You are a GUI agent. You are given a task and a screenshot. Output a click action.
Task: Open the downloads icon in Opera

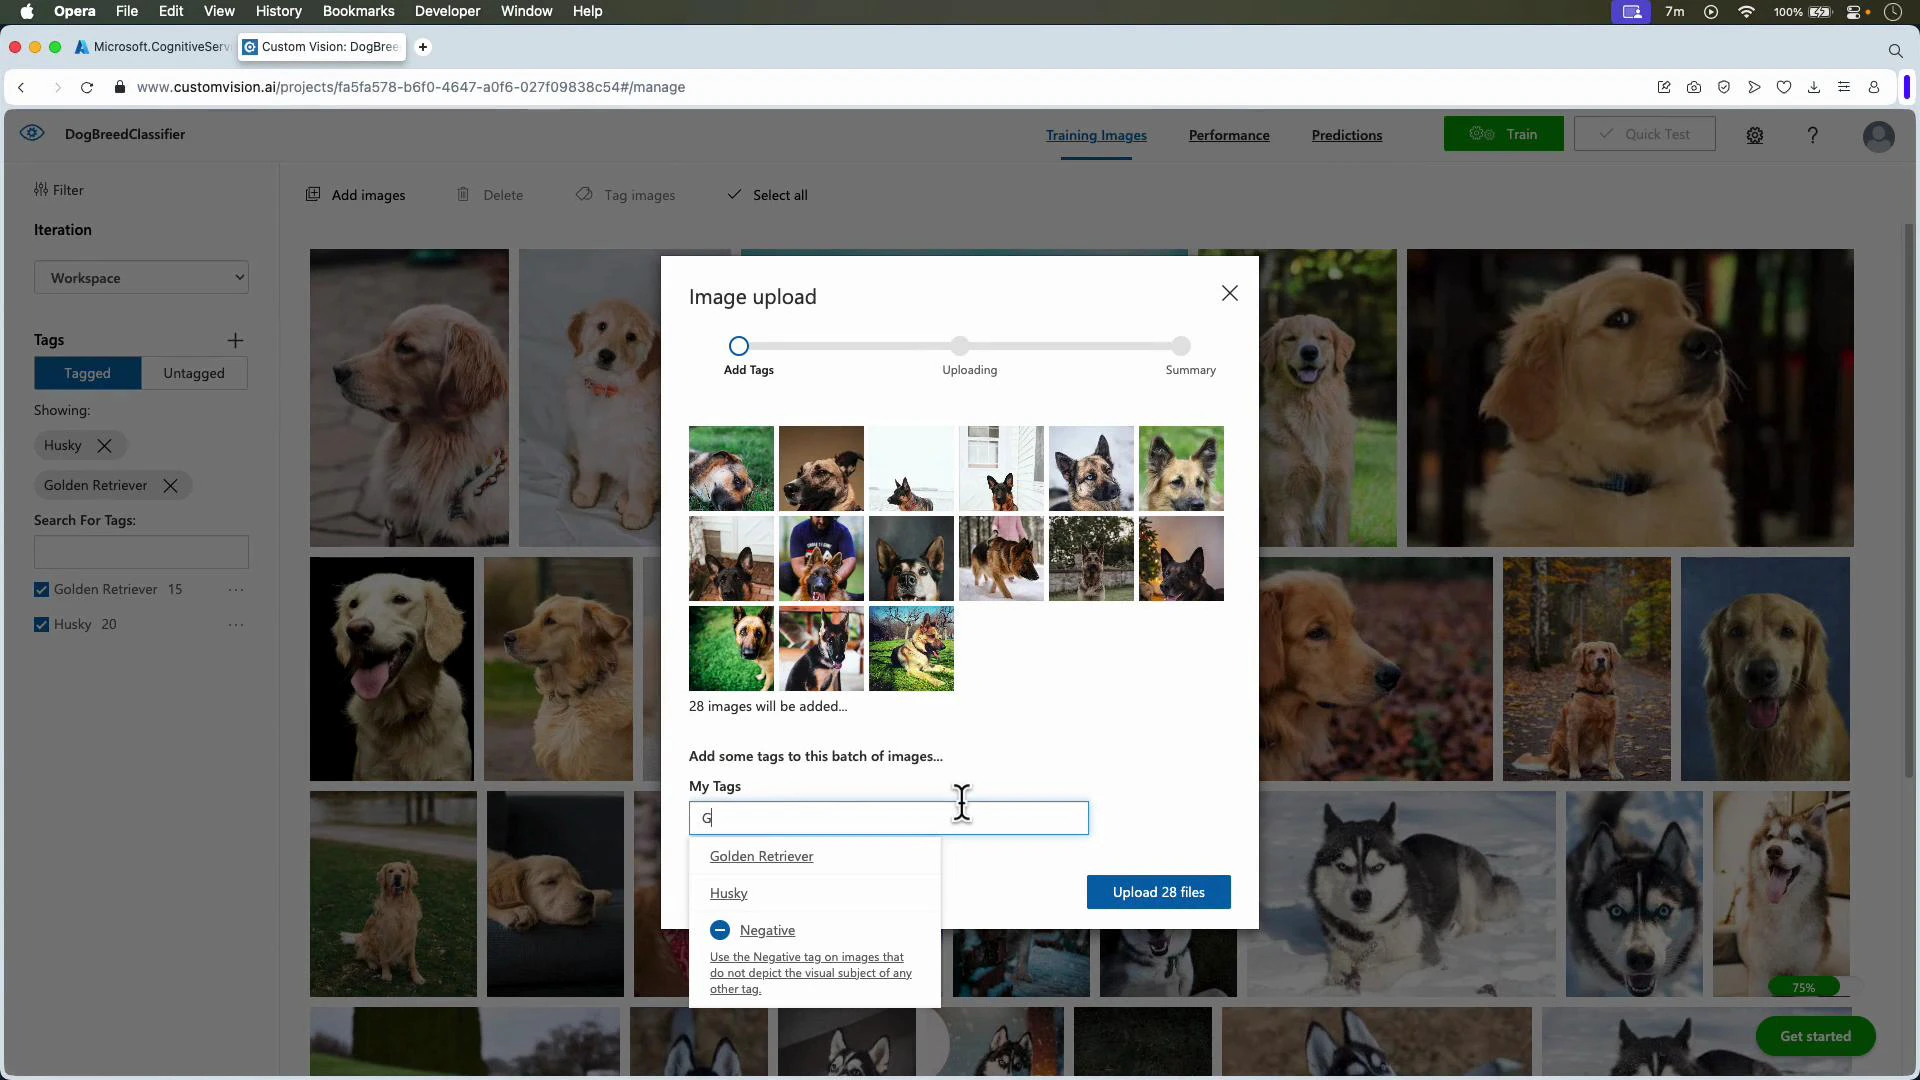[x=1814, y=87]
